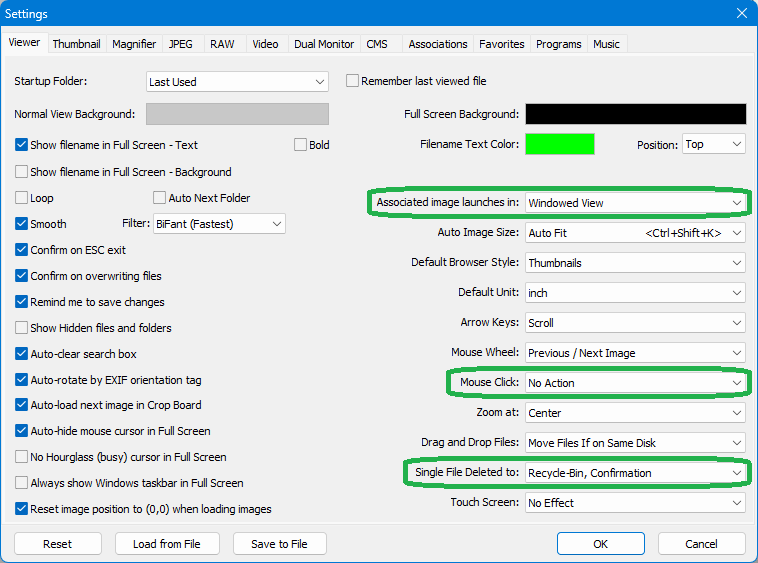Viewport: 758px width, 563px height.
Task: Pick the green Filename Text Color swatch
Action: pos(560,145)
